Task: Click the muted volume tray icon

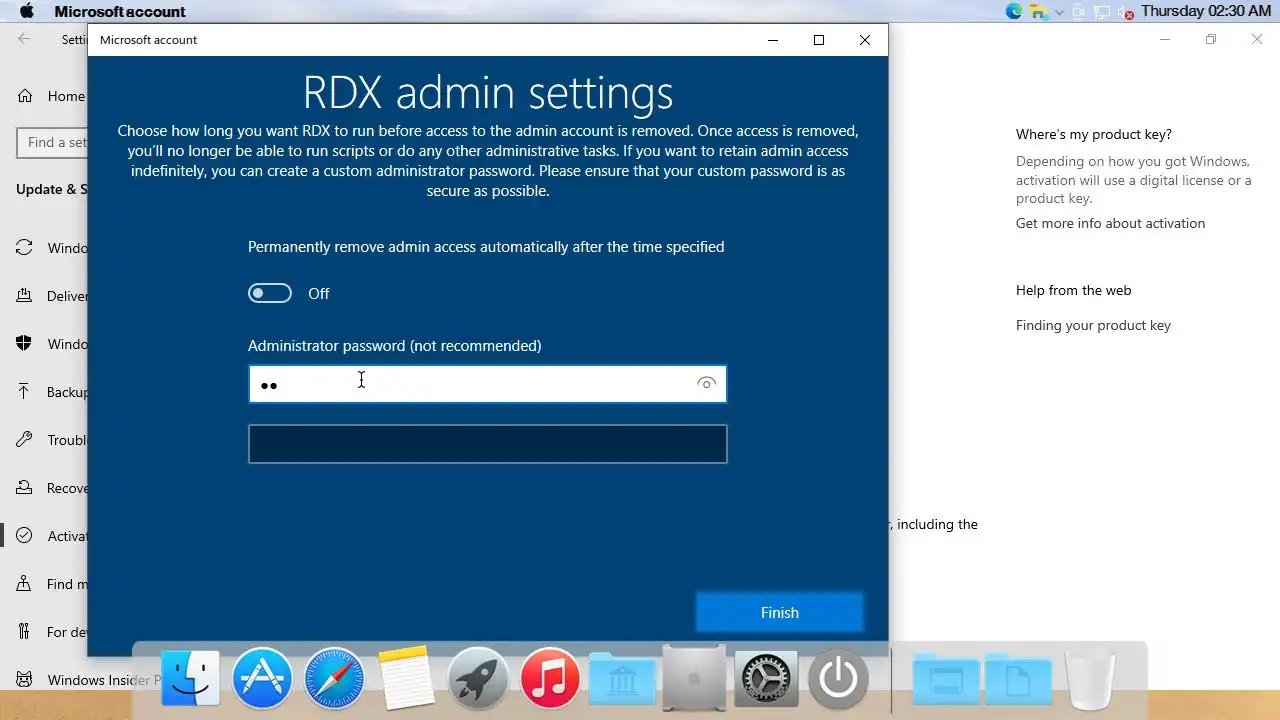Action: (x=1126, y=13)
